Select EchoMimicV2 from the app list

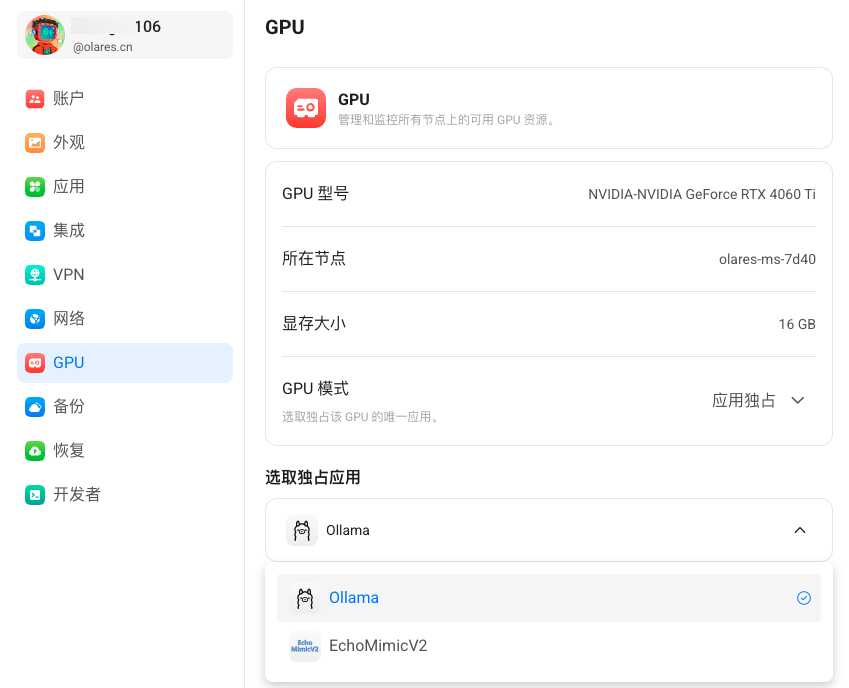pyautogui.click(x=378, y=646)
